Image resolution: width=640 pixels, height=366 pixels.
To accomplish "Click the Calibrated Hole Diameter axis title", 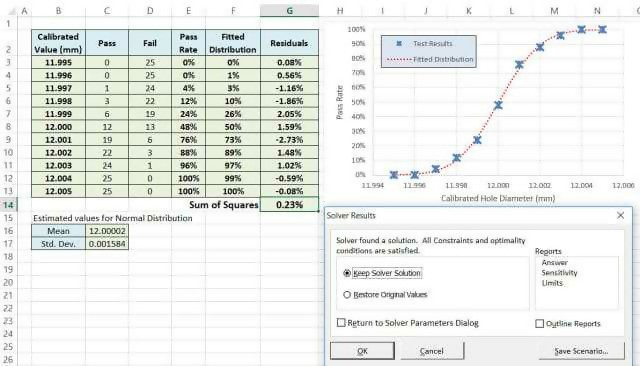I will (x=498, y=198).
